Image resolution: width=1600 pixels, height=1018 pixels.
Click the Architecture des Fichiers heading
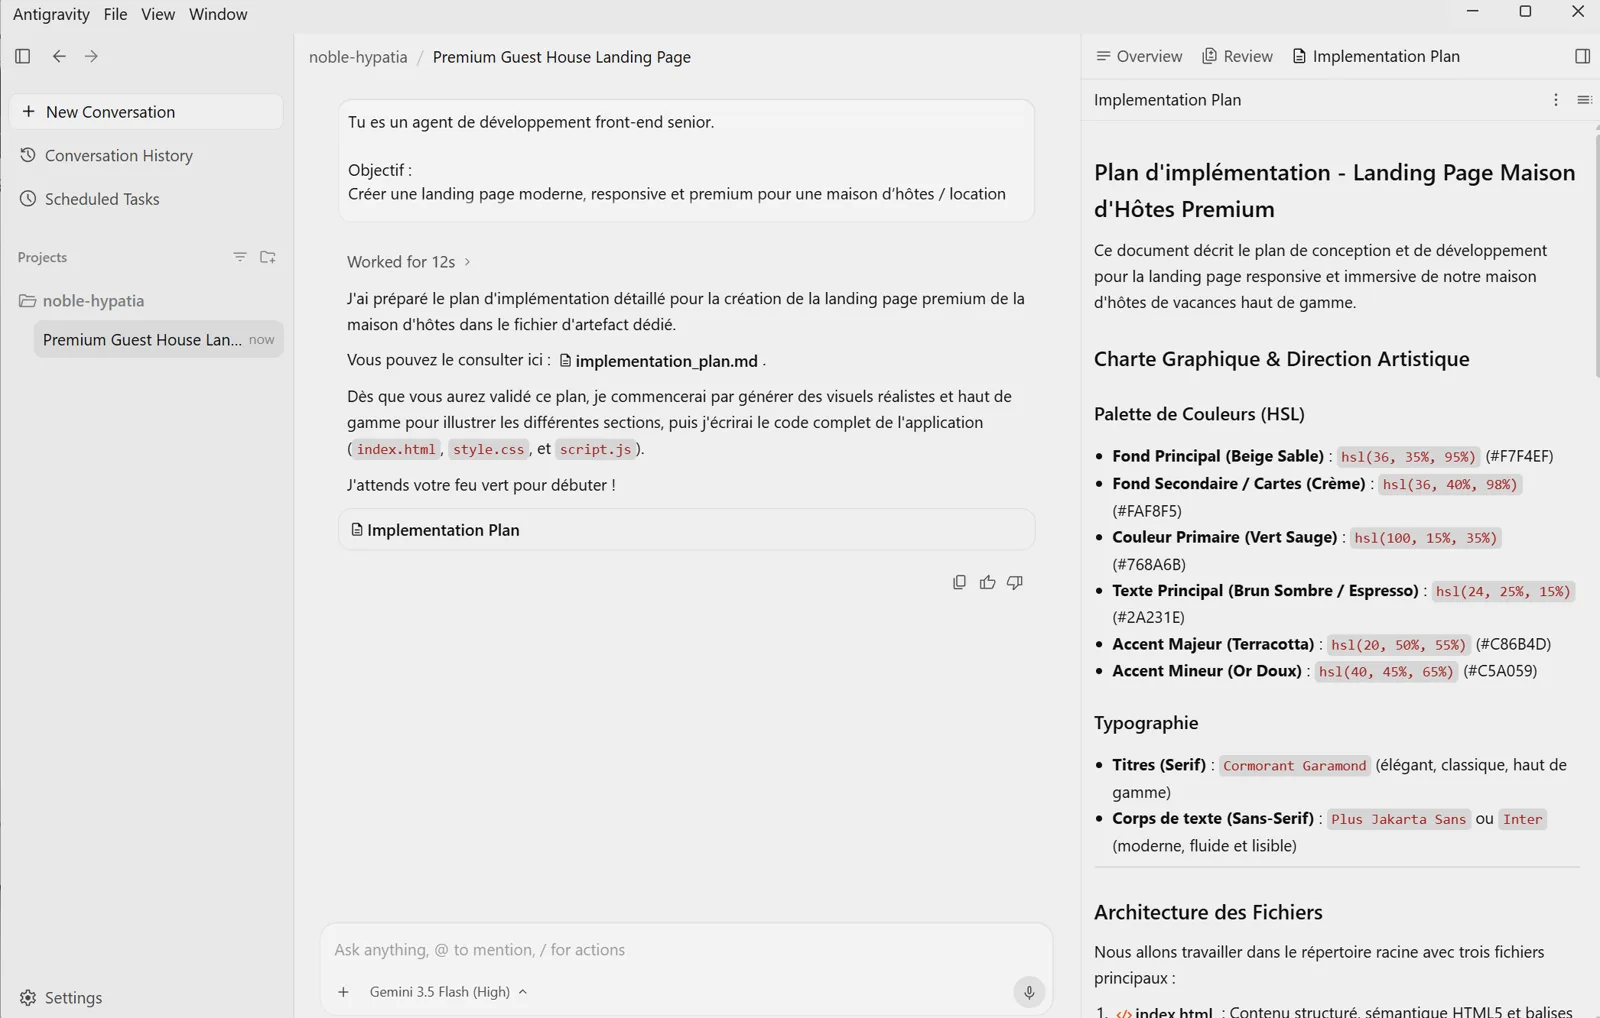1208,912
